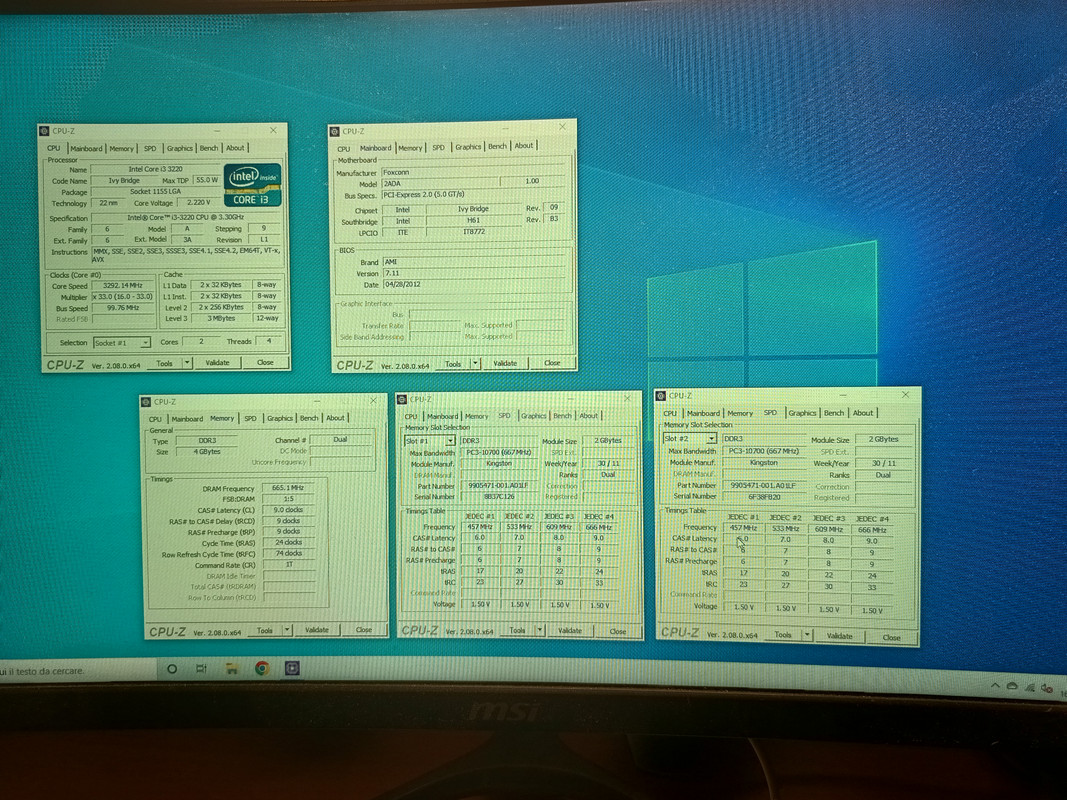Select the SPD tab in DDR3 Memory window
Image resolution: width=1067 pixels, height=800 pixels.
pos(250,418)
